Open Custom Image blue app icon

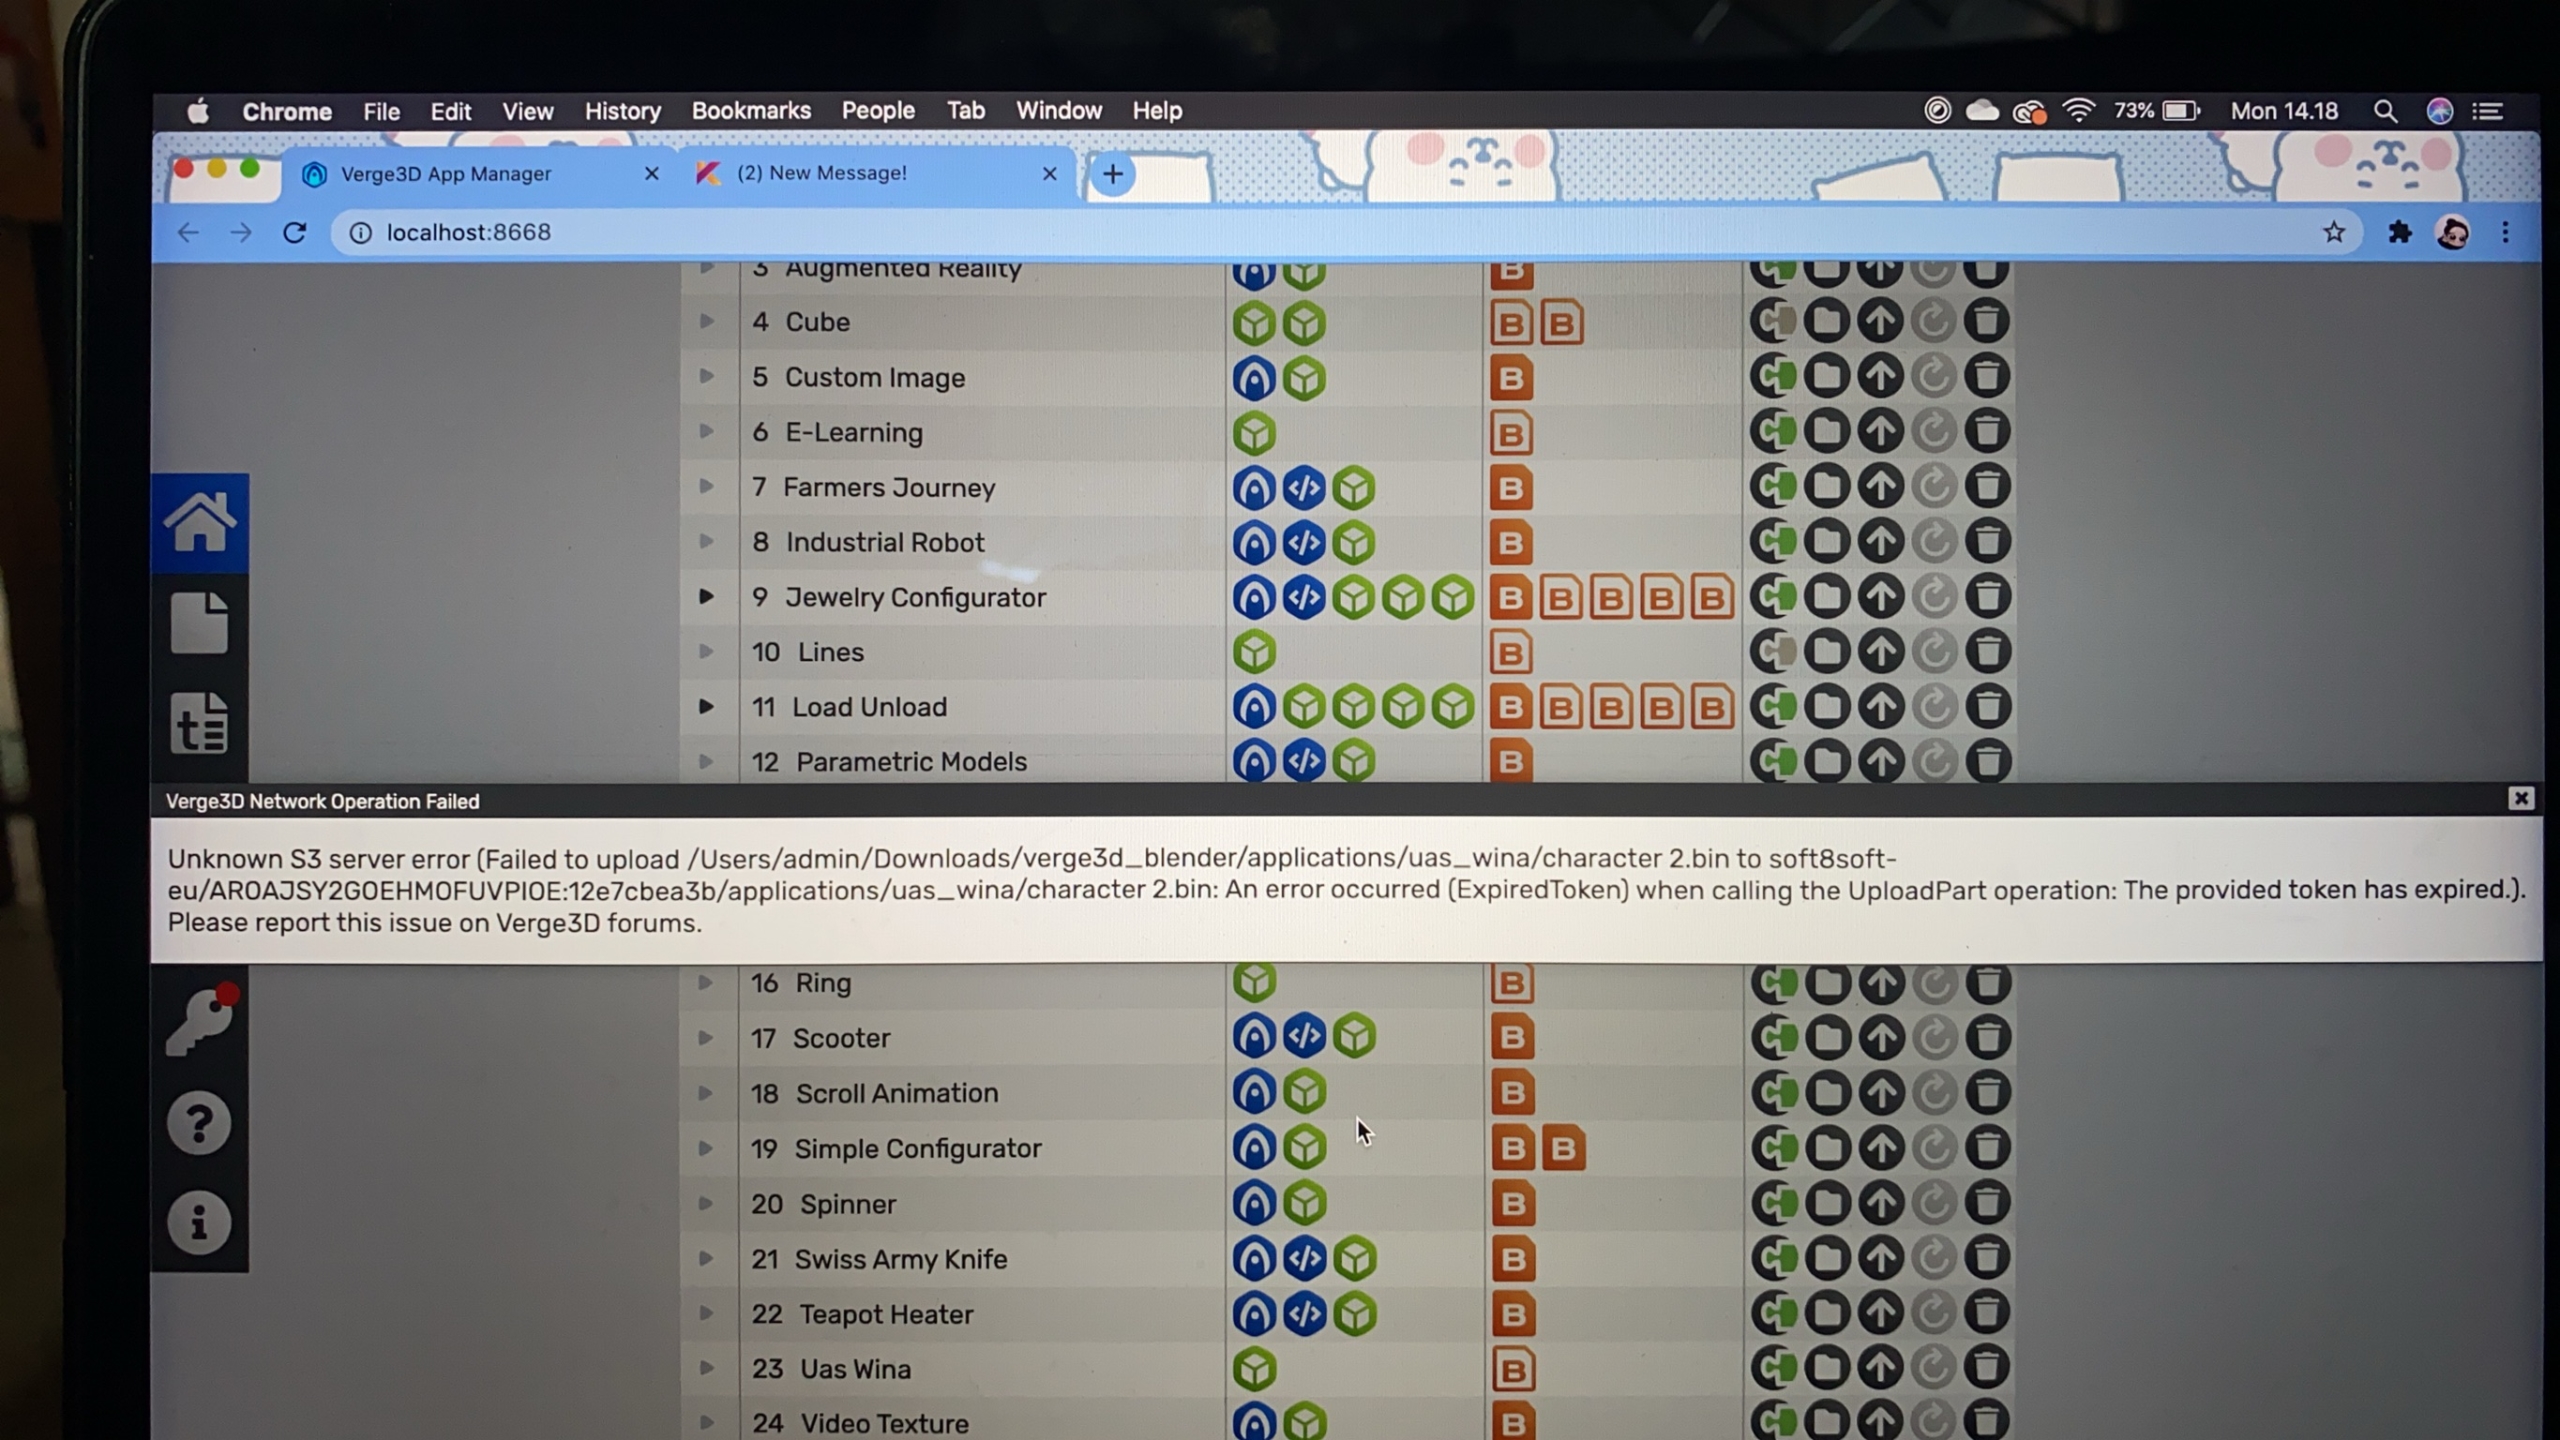1254,378
